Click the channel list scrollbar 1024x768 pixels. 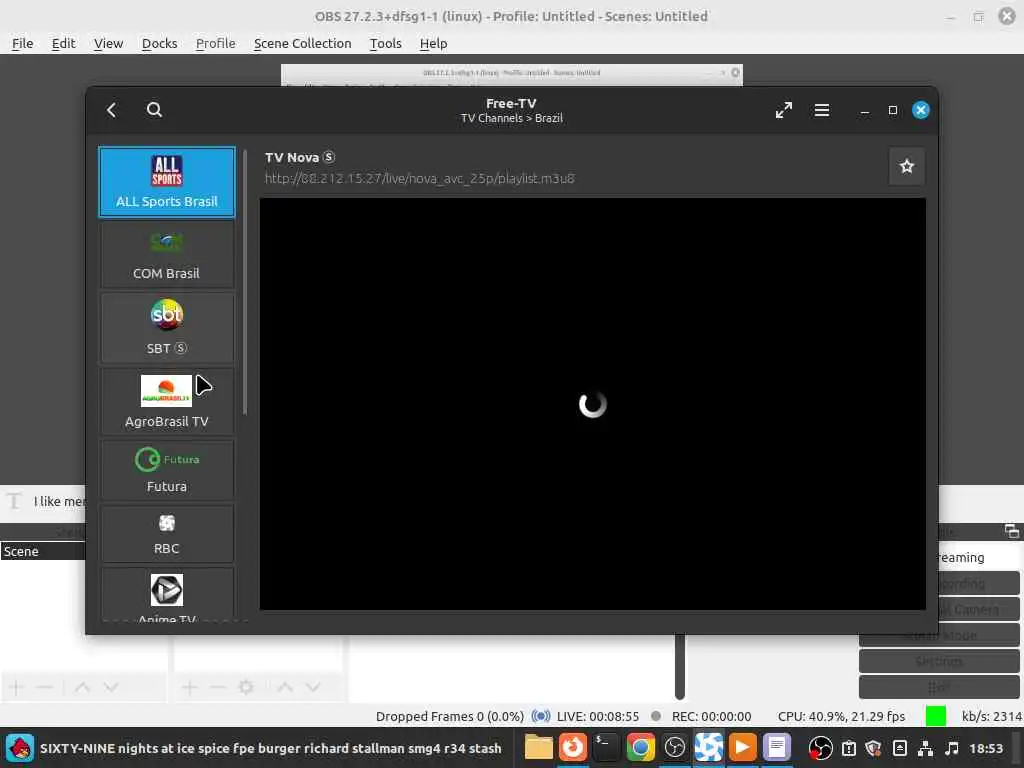245,282
